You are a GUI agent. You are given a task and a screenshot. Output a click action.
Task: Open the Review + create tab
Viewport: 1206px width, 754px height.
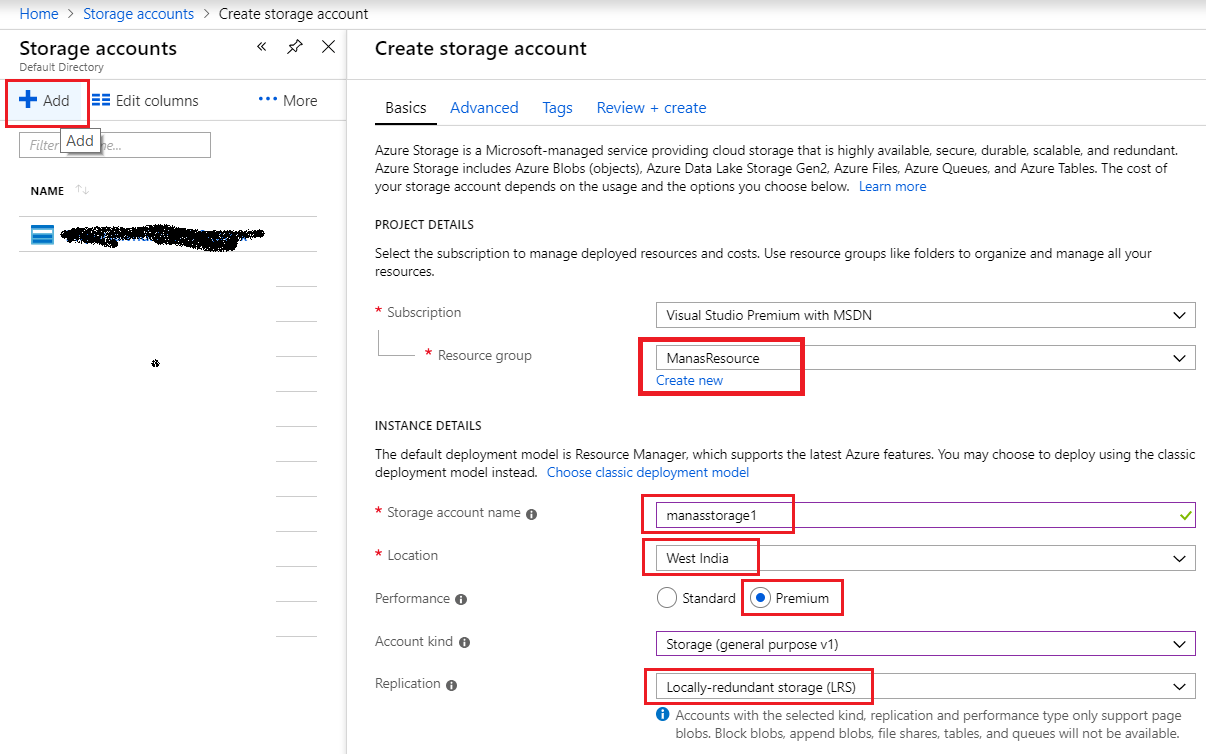pos(652,108)
